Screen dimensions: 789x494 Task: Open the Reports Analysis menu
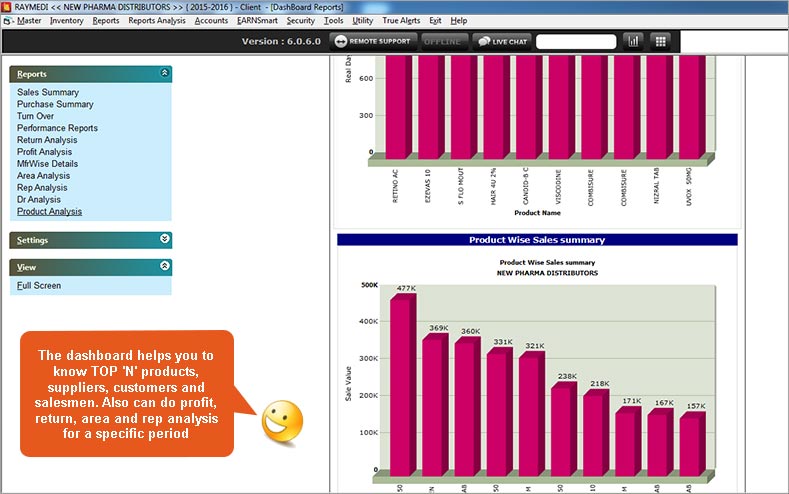[x=157, y=20]
